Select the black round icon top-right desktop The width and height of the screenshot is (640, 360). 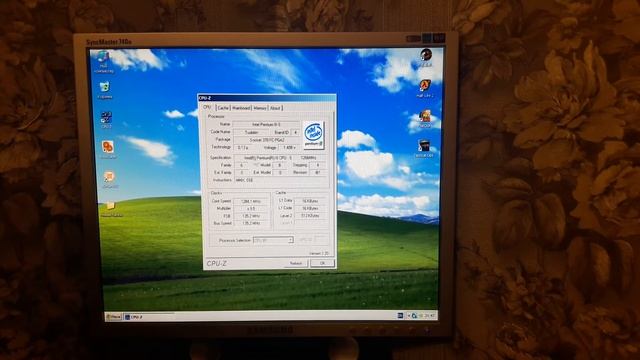point(426,55)
